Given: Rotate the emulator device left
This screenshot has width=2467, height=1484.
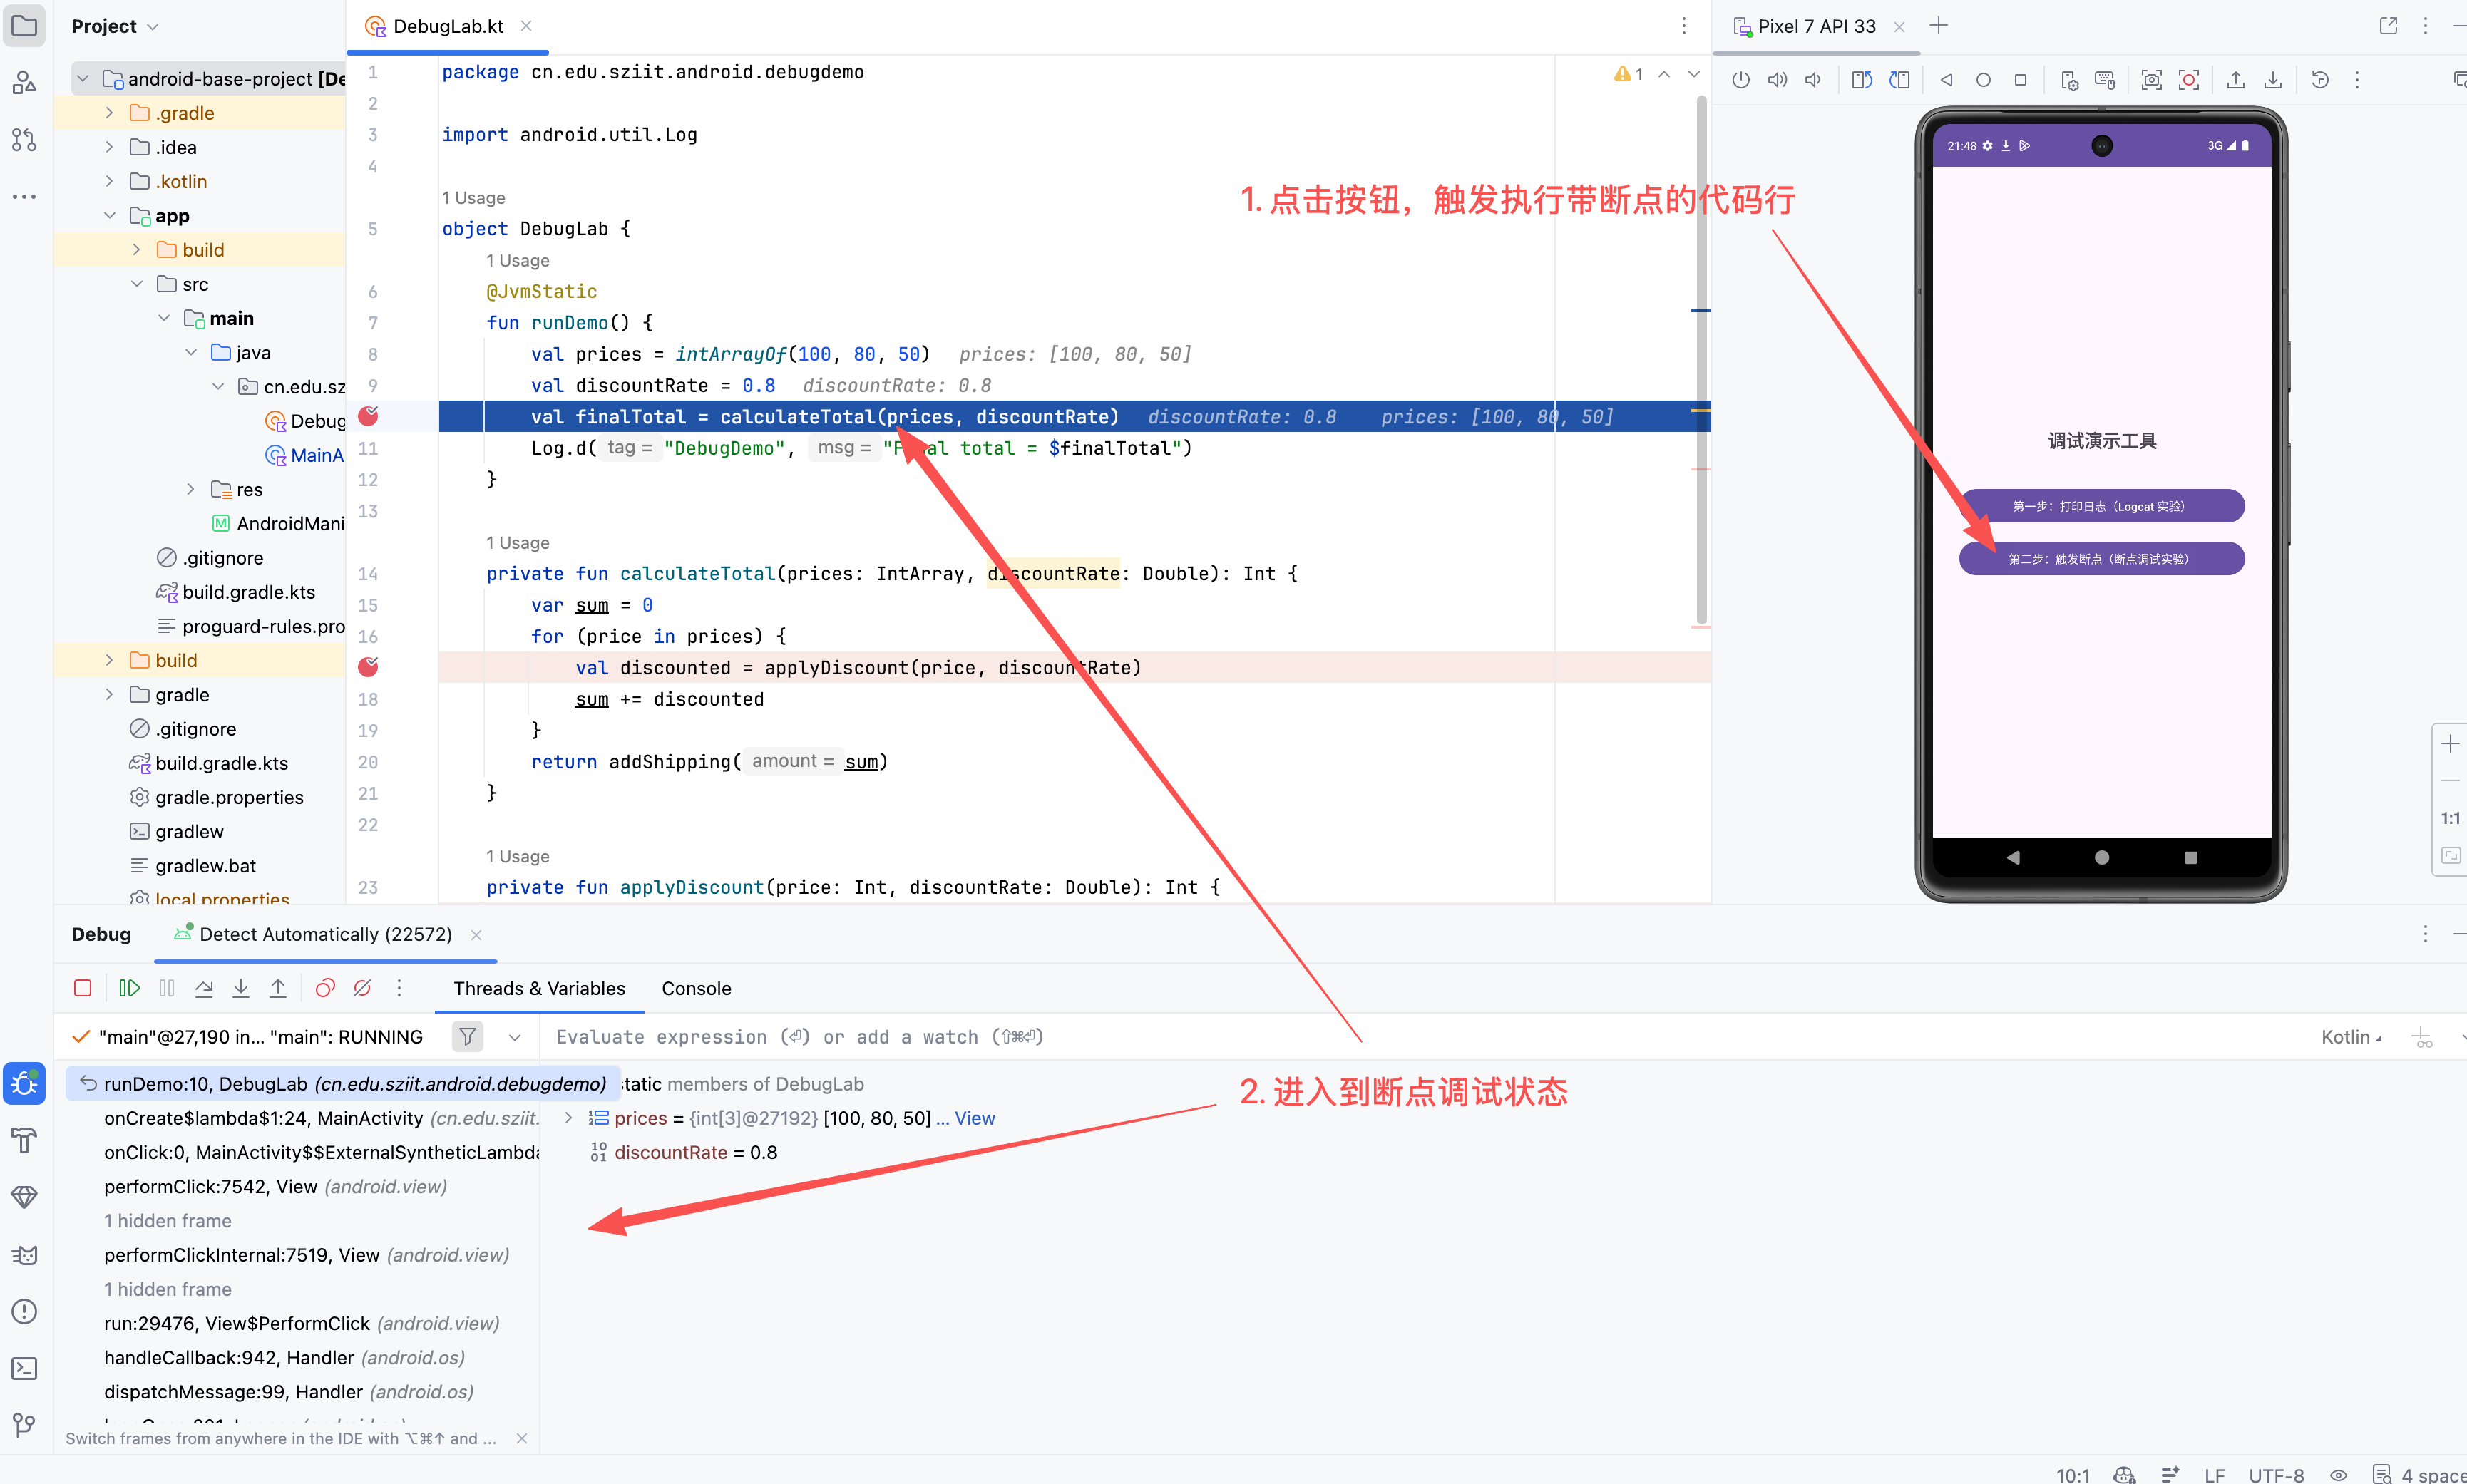Looking at the screenshot, I should (1862, 80).
